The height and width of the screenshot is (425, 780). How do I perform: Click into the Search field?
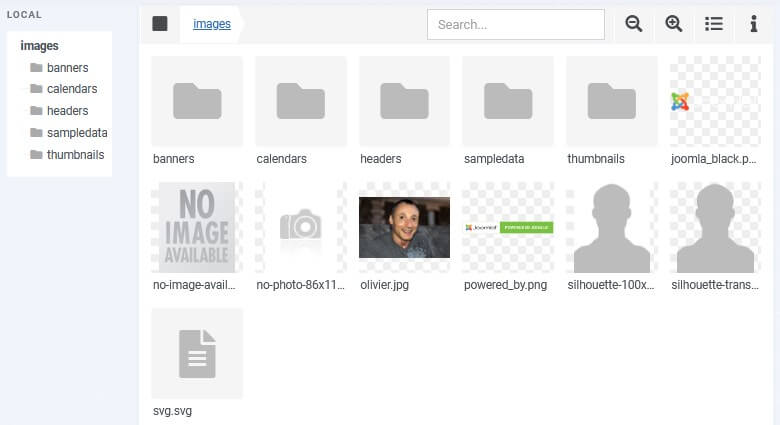(x=515, y=24)
